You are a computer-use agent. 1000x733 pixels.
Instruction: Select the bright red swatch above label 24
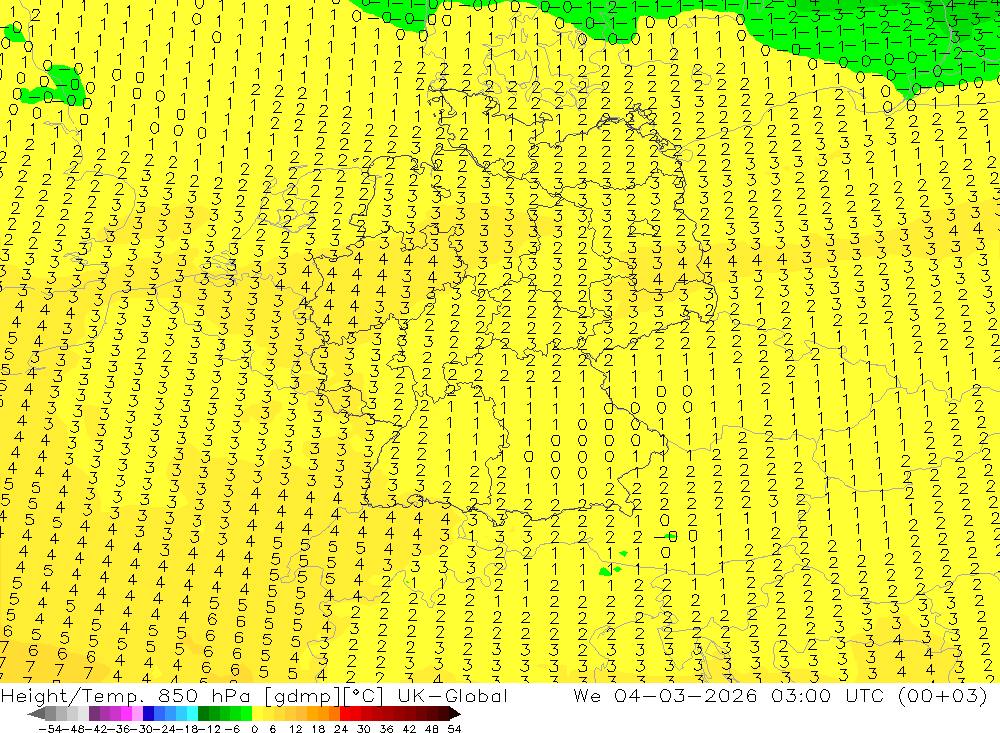[345, 713]
